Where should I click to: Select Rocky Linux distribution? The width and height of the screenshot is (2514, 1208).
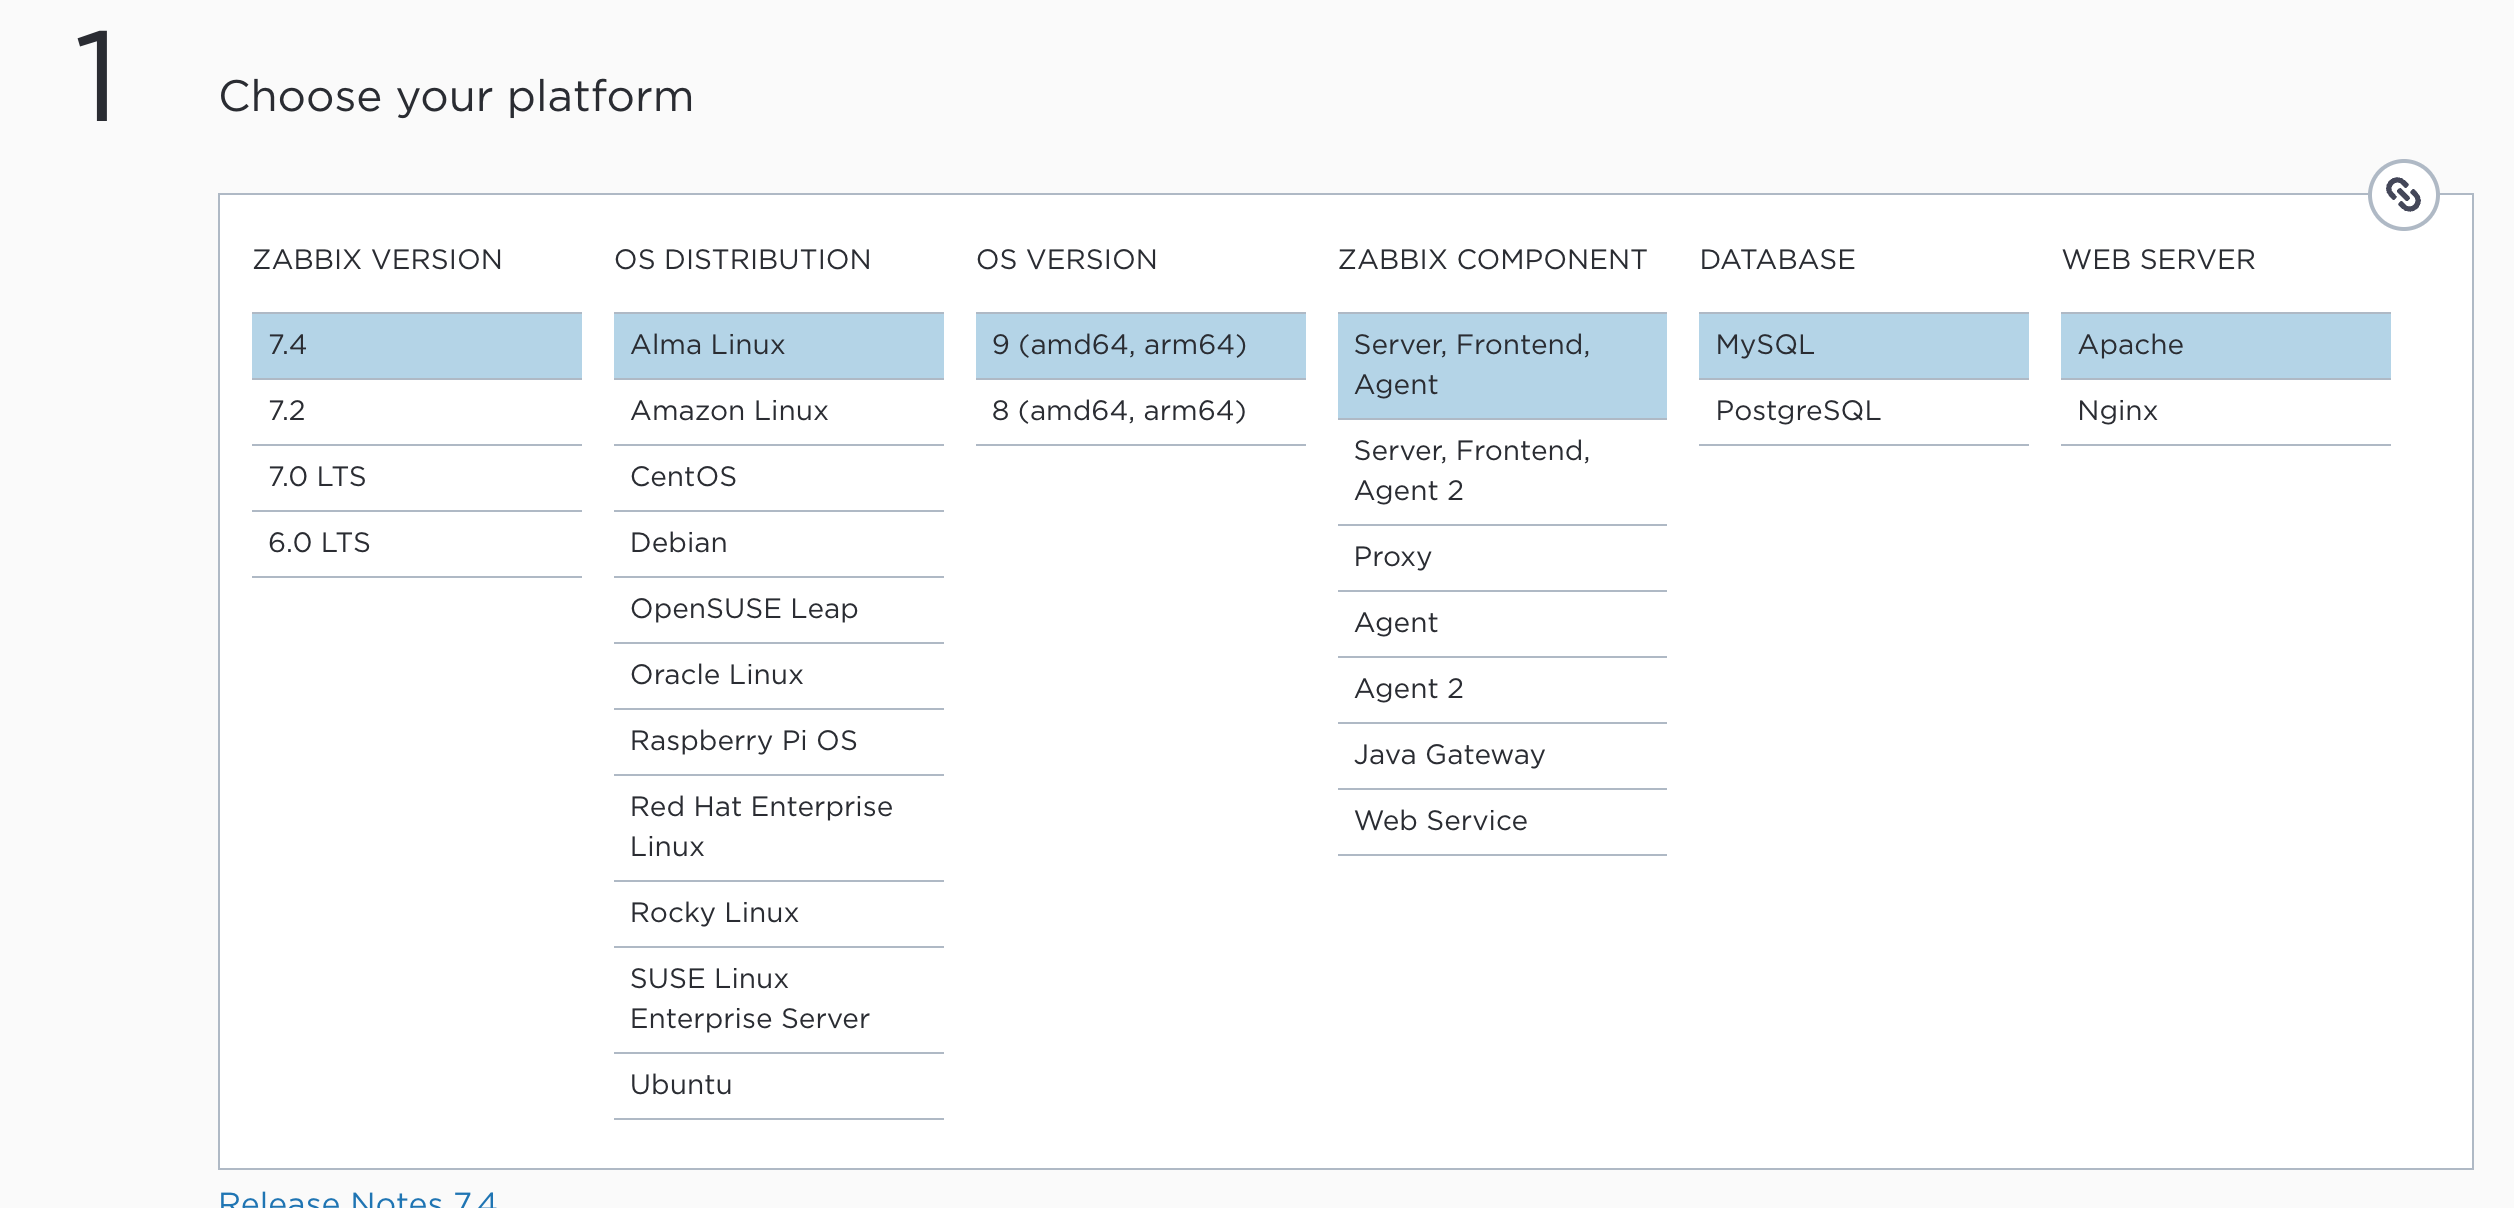pyautogui.click(x=779, y=913)
